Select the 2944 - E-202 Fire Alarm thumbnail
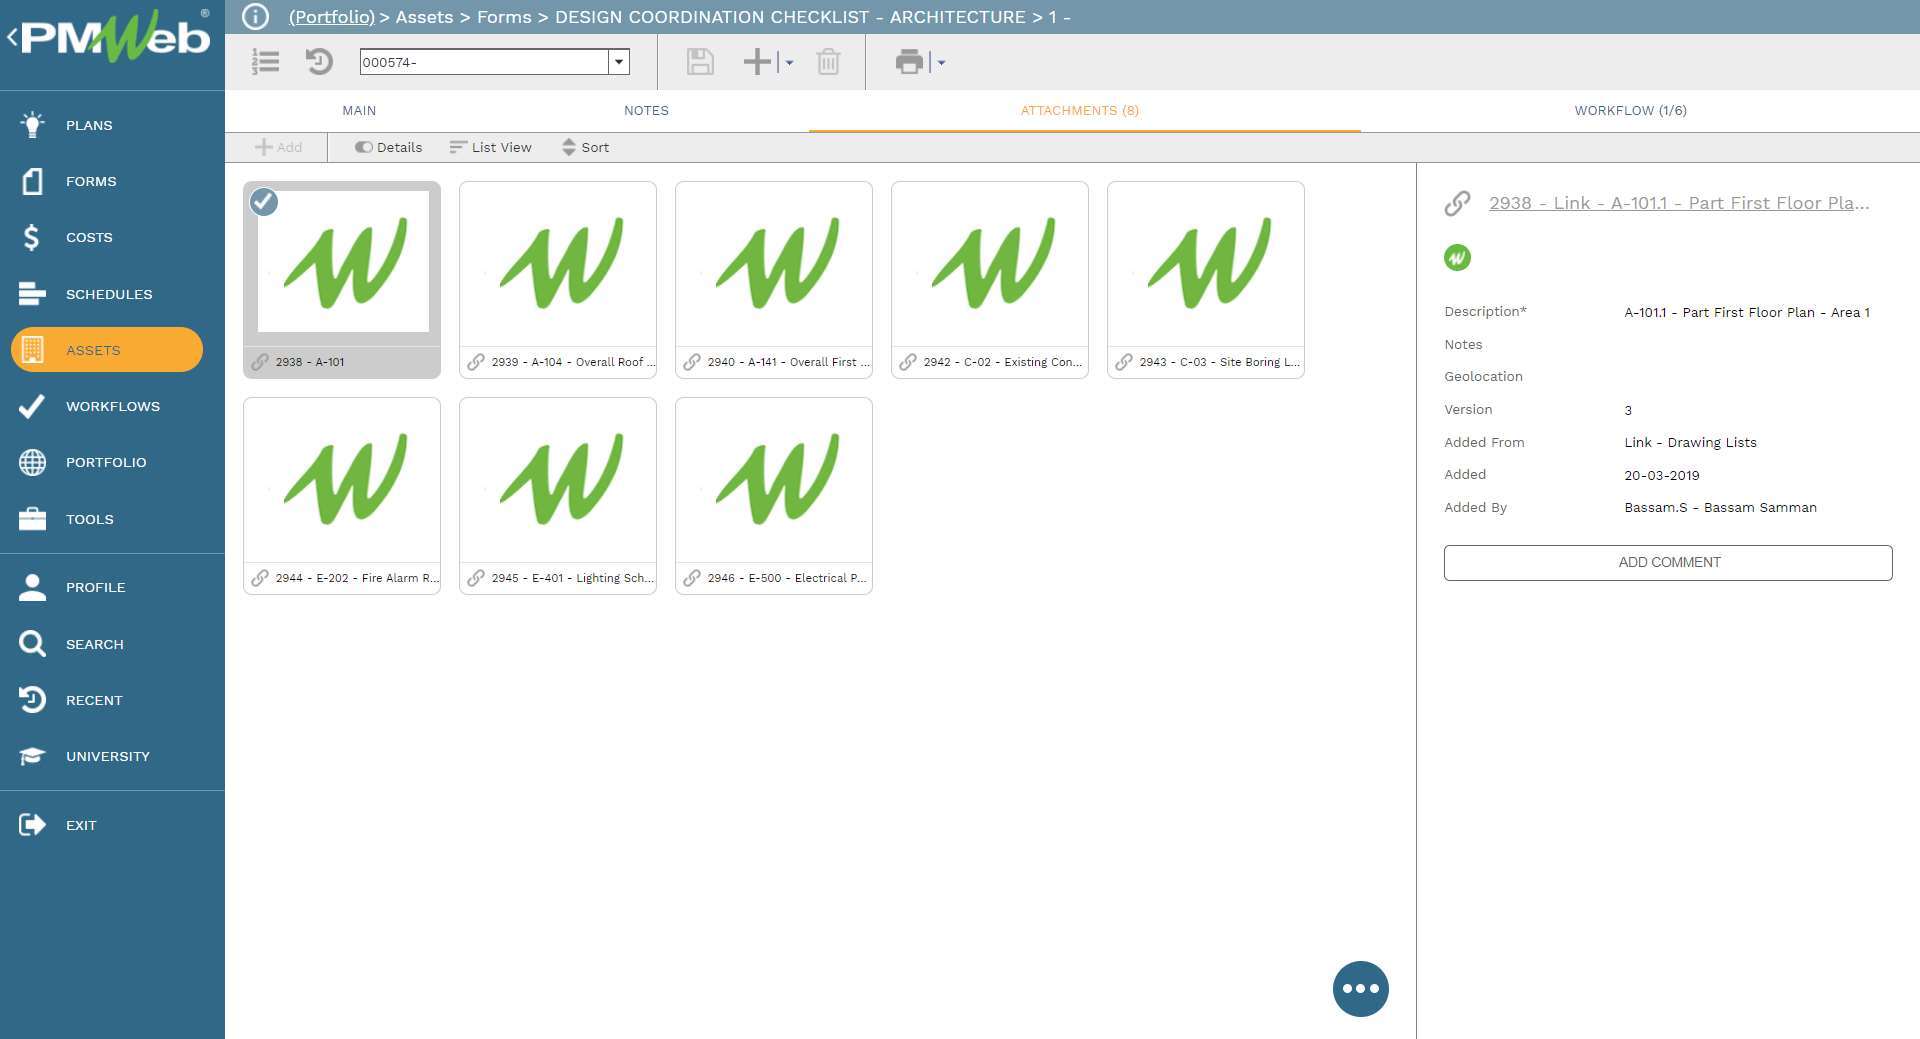Image resolution: width=1920 pixels, height=1039 pixels. (341, 480)
